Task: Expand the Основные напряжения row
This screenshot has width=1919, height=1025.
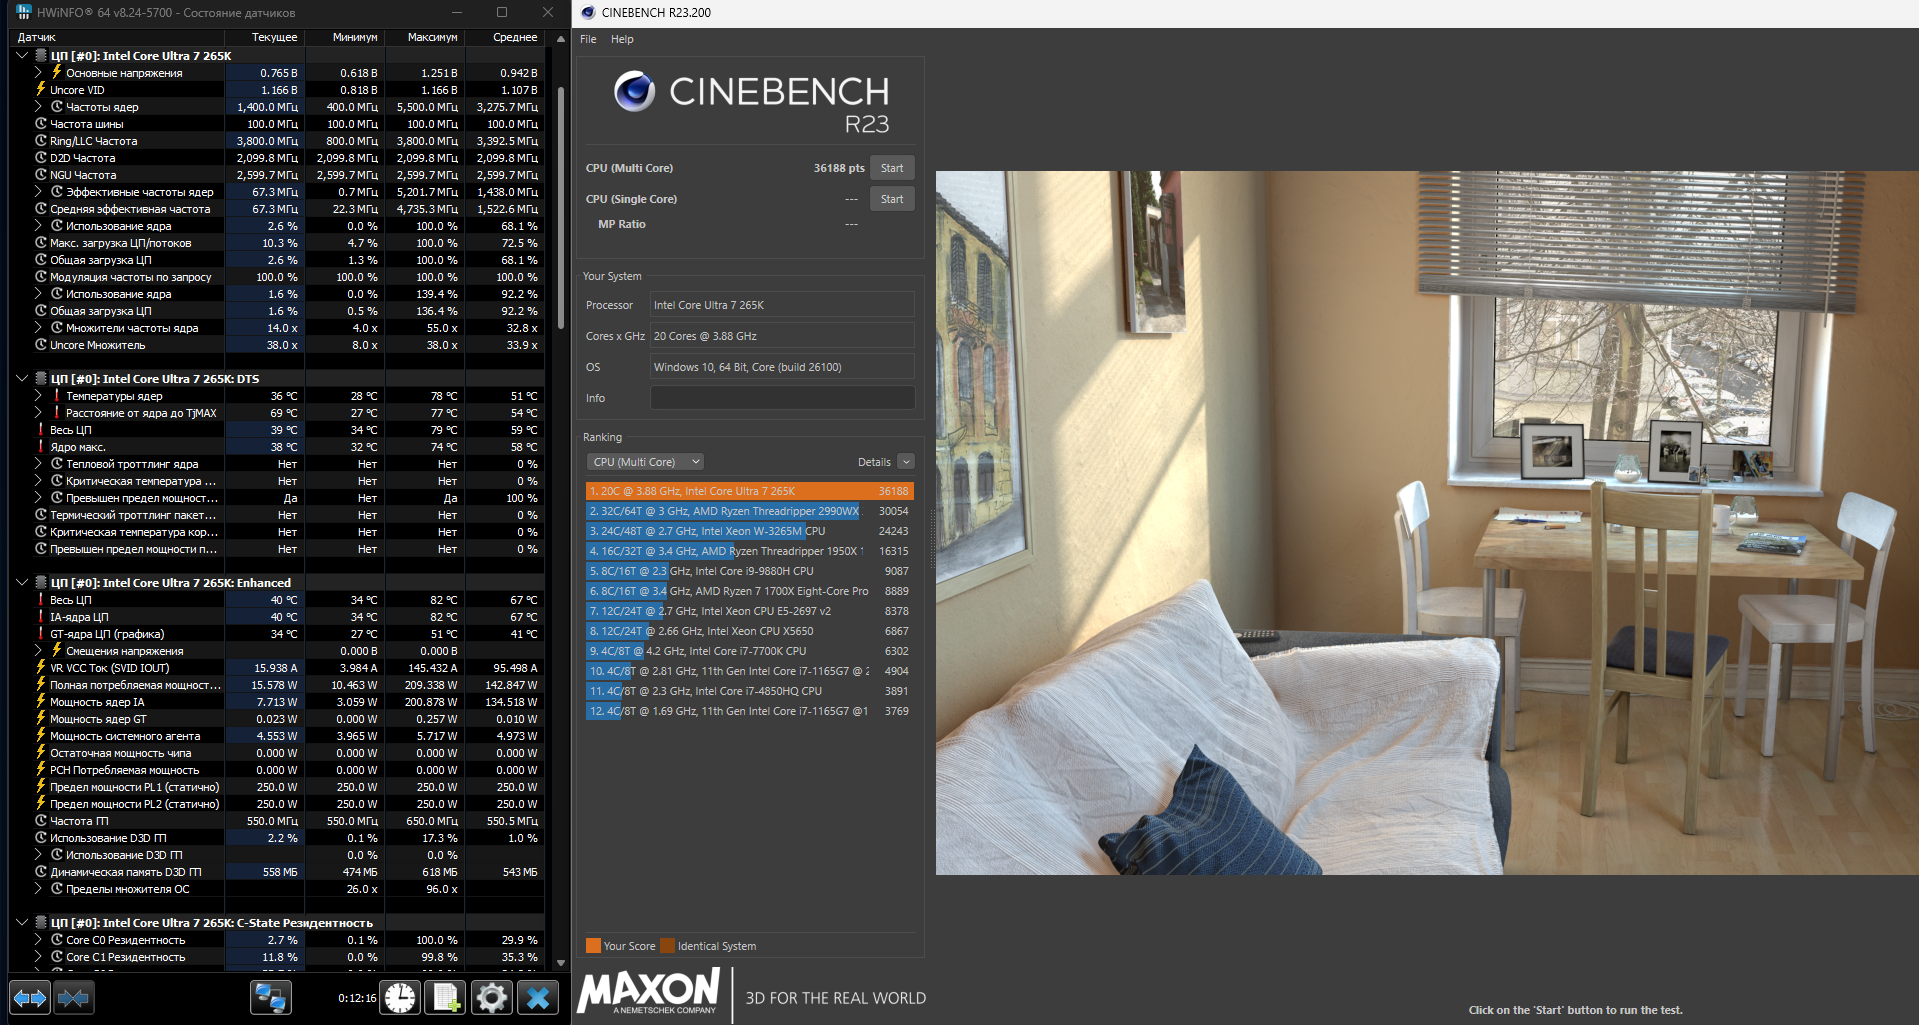Action: [38, 72]
